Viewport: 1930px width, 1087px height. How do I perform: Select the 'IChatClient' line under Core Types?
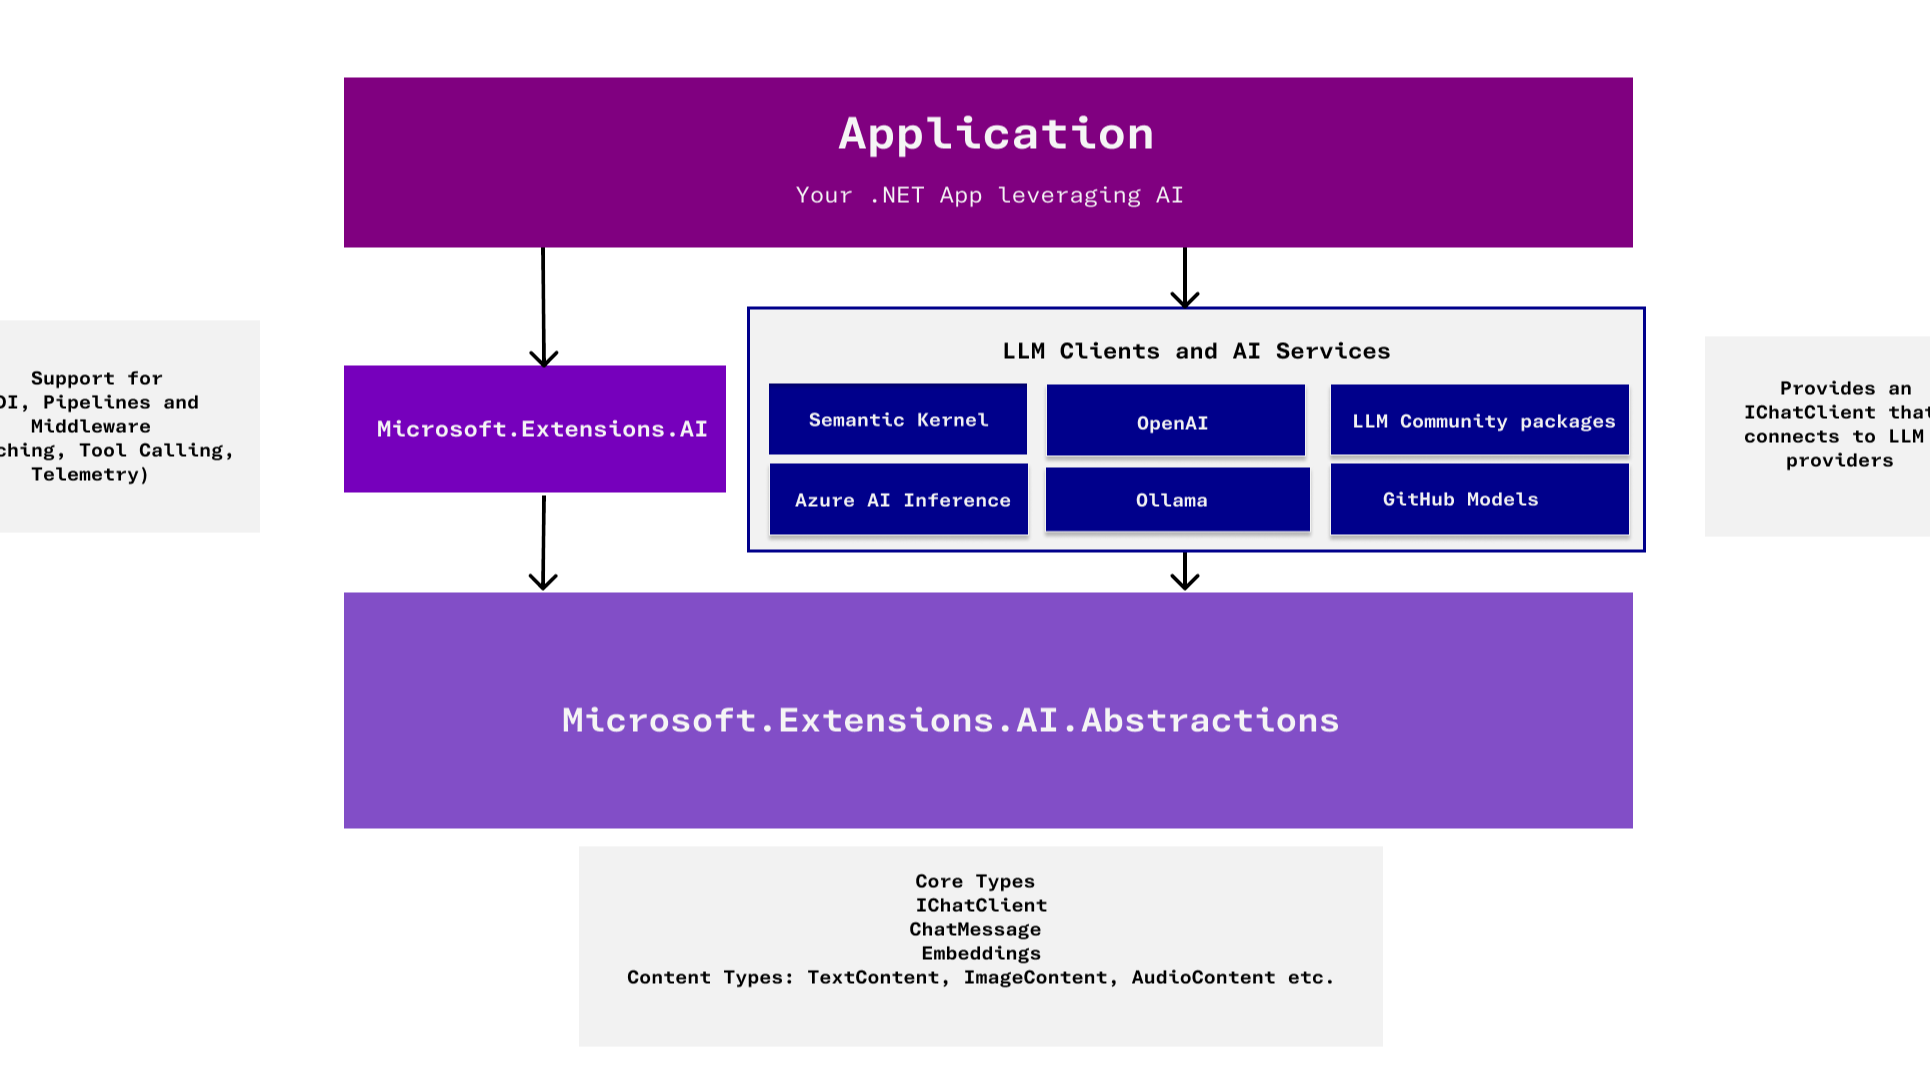click(981, 905)
